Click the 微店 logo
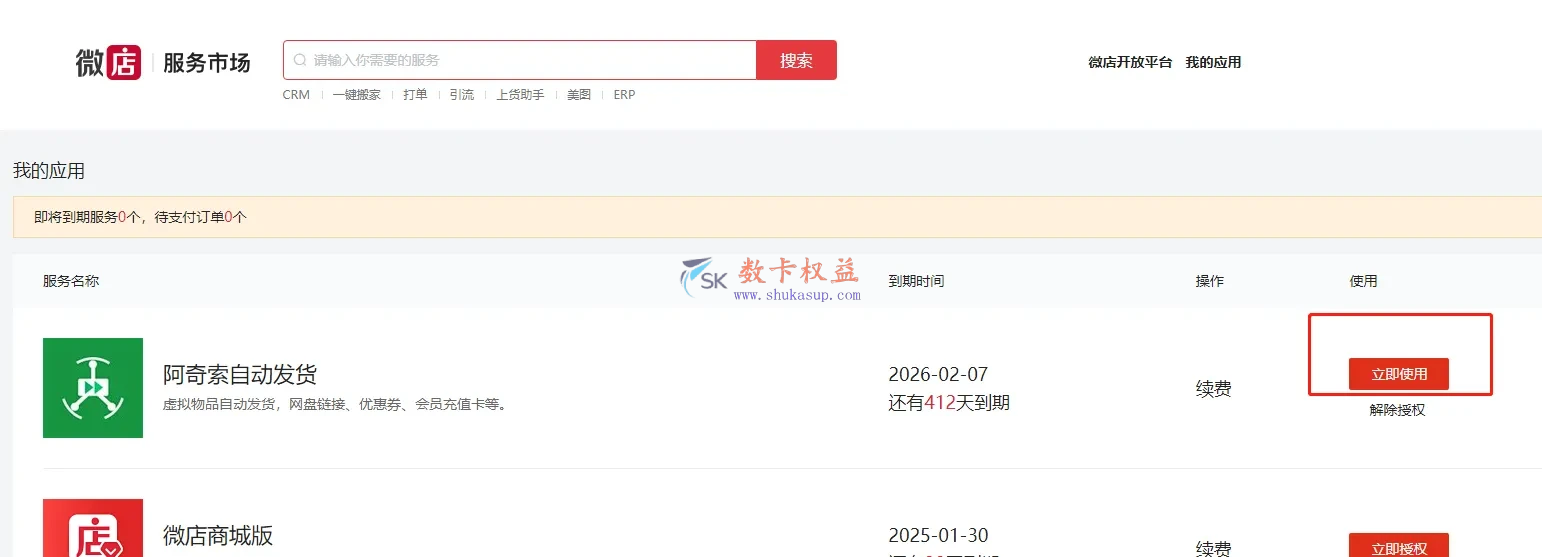Viewport: 1542px width, 557px height. [x=108, y=62]
